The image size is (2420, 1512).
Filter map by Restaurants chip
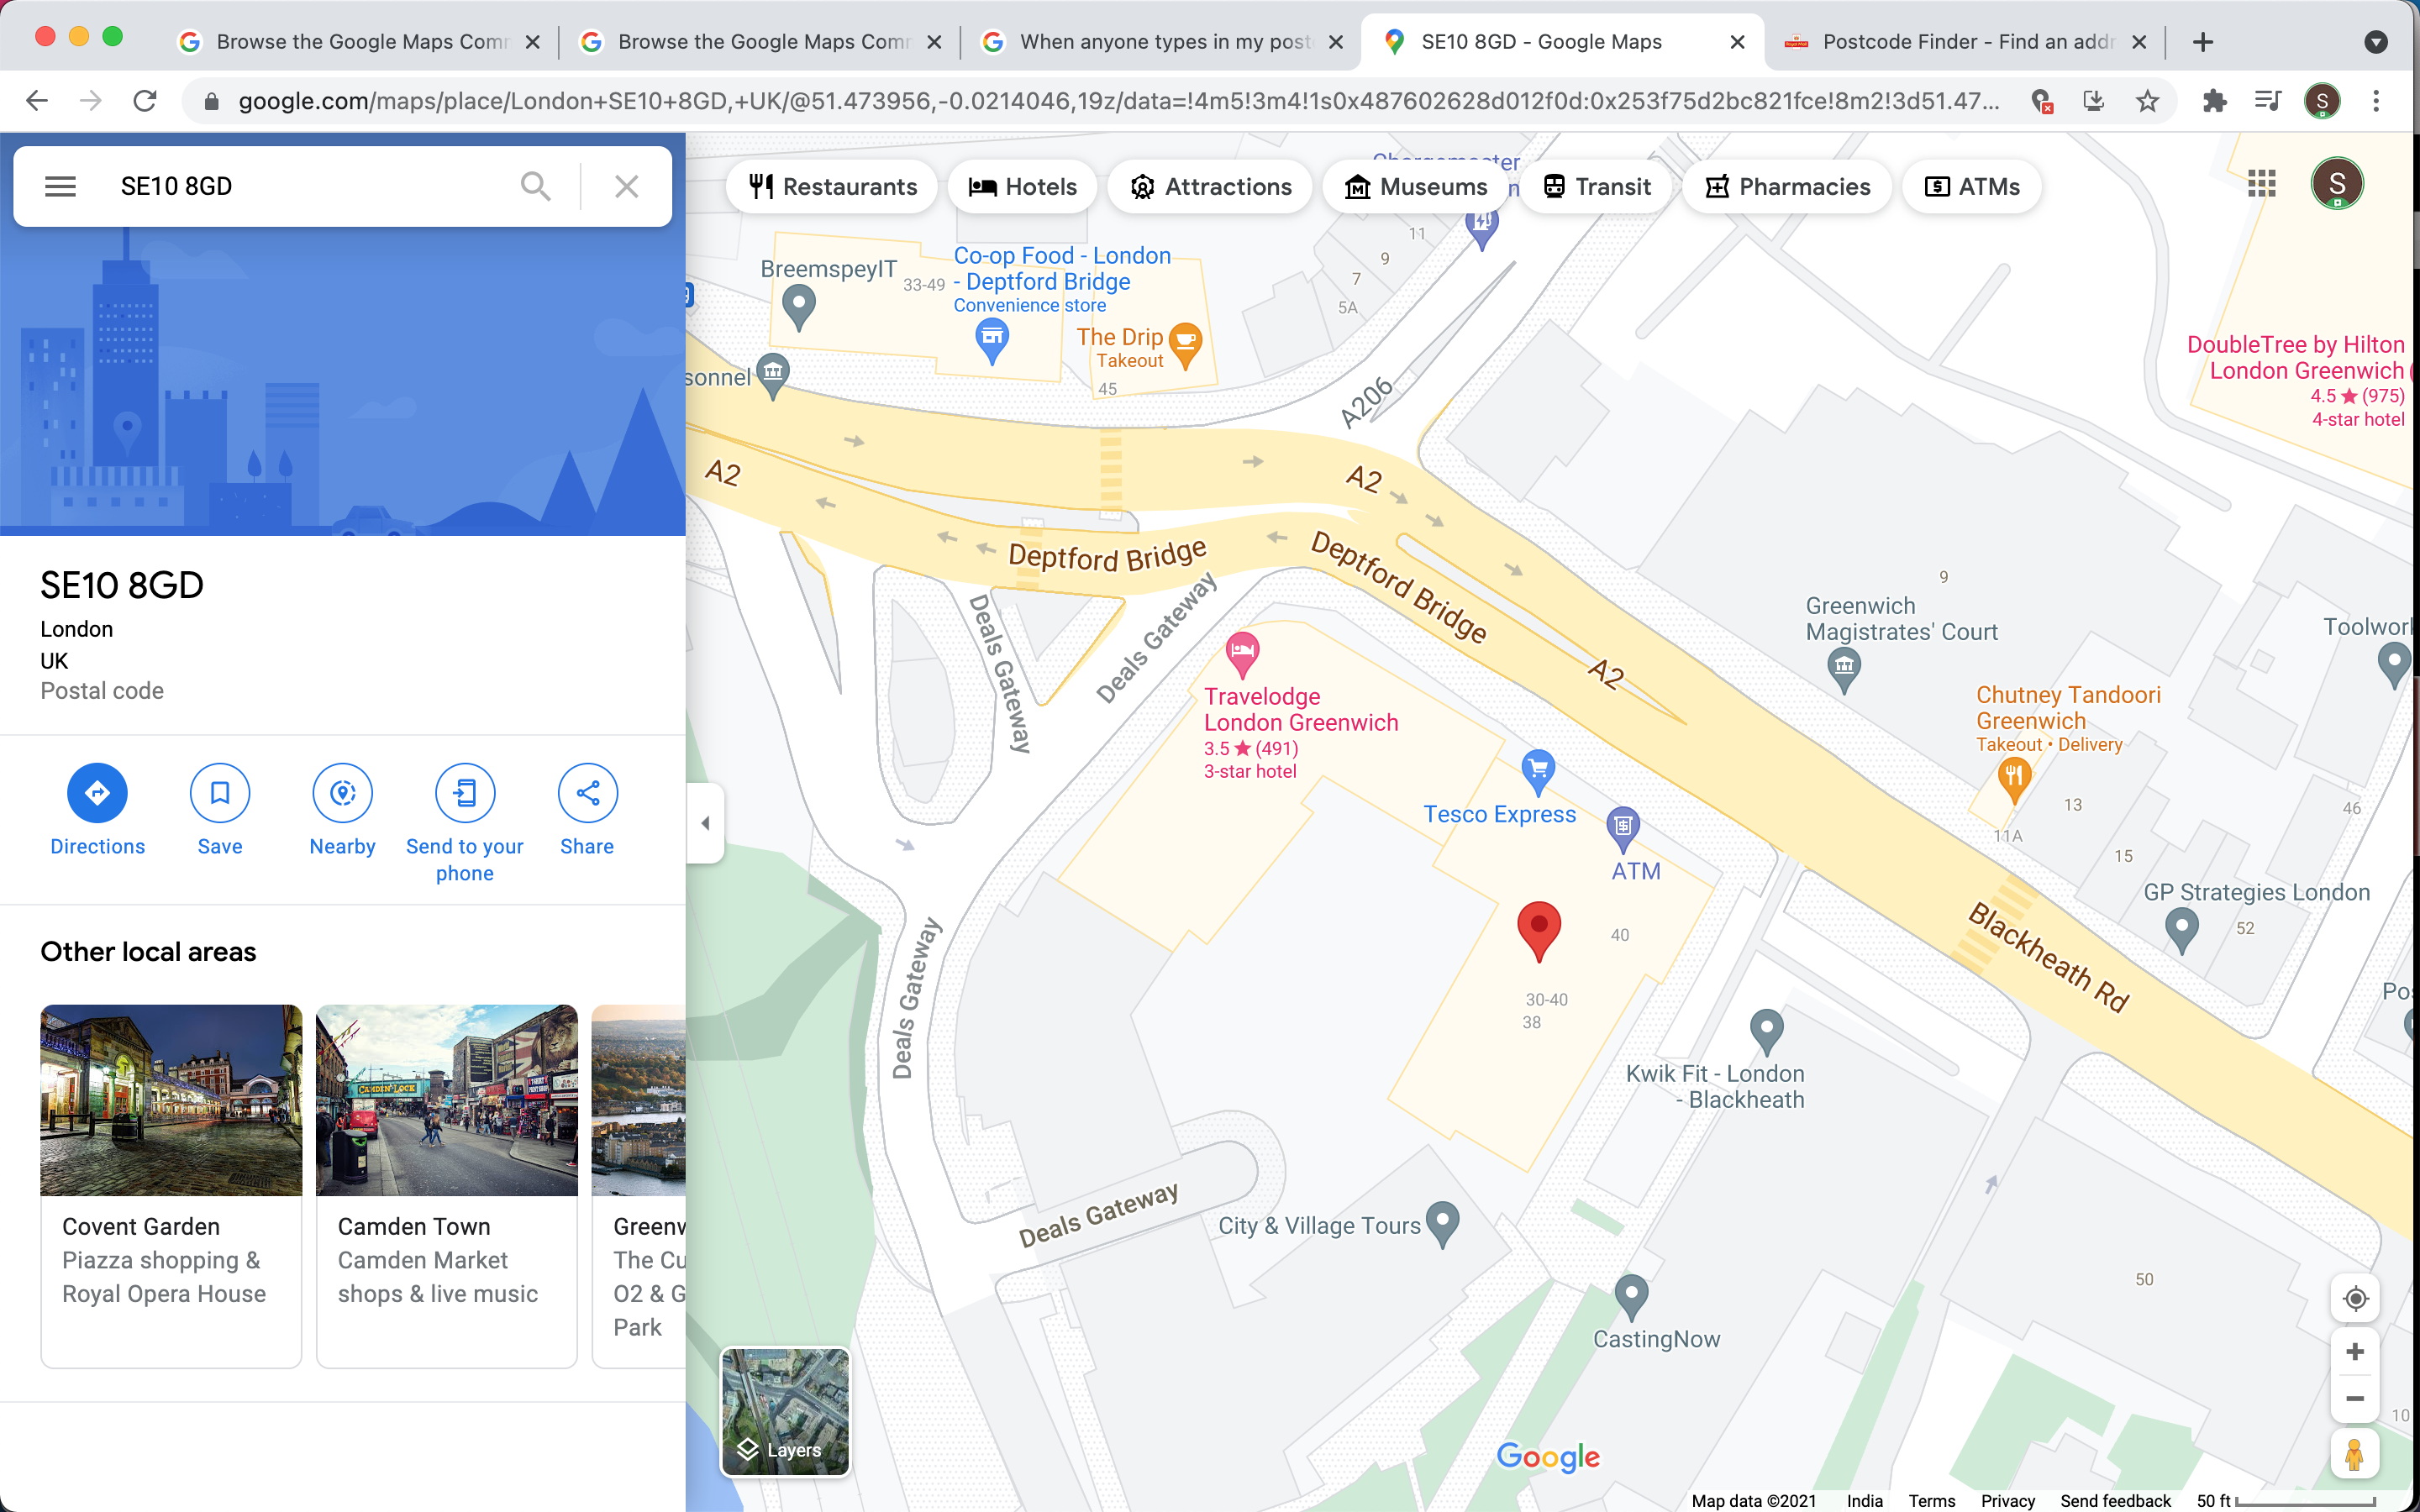pos(833,187)
